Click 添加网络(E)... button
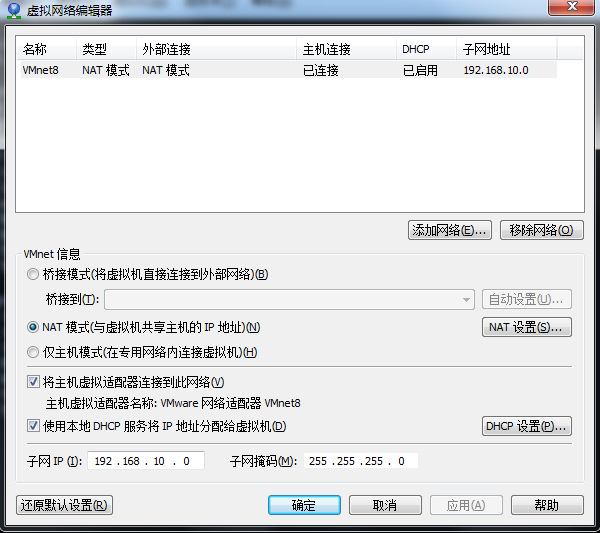This screenshot has width=600, height=533. 450,230
